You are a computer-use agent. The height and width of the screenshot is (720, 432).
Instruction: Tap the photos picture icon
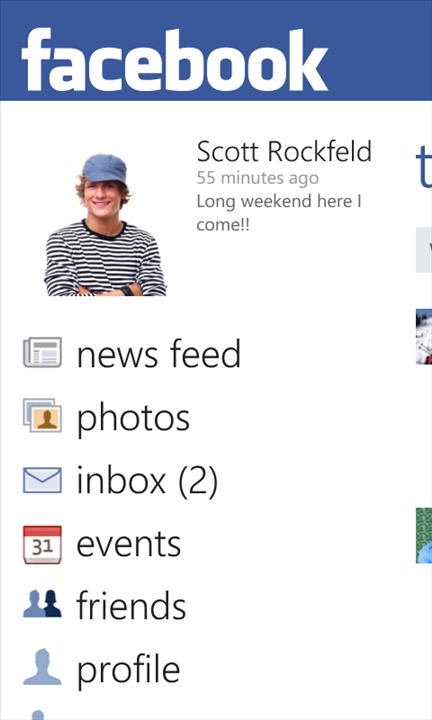click(x=42, y=416)
